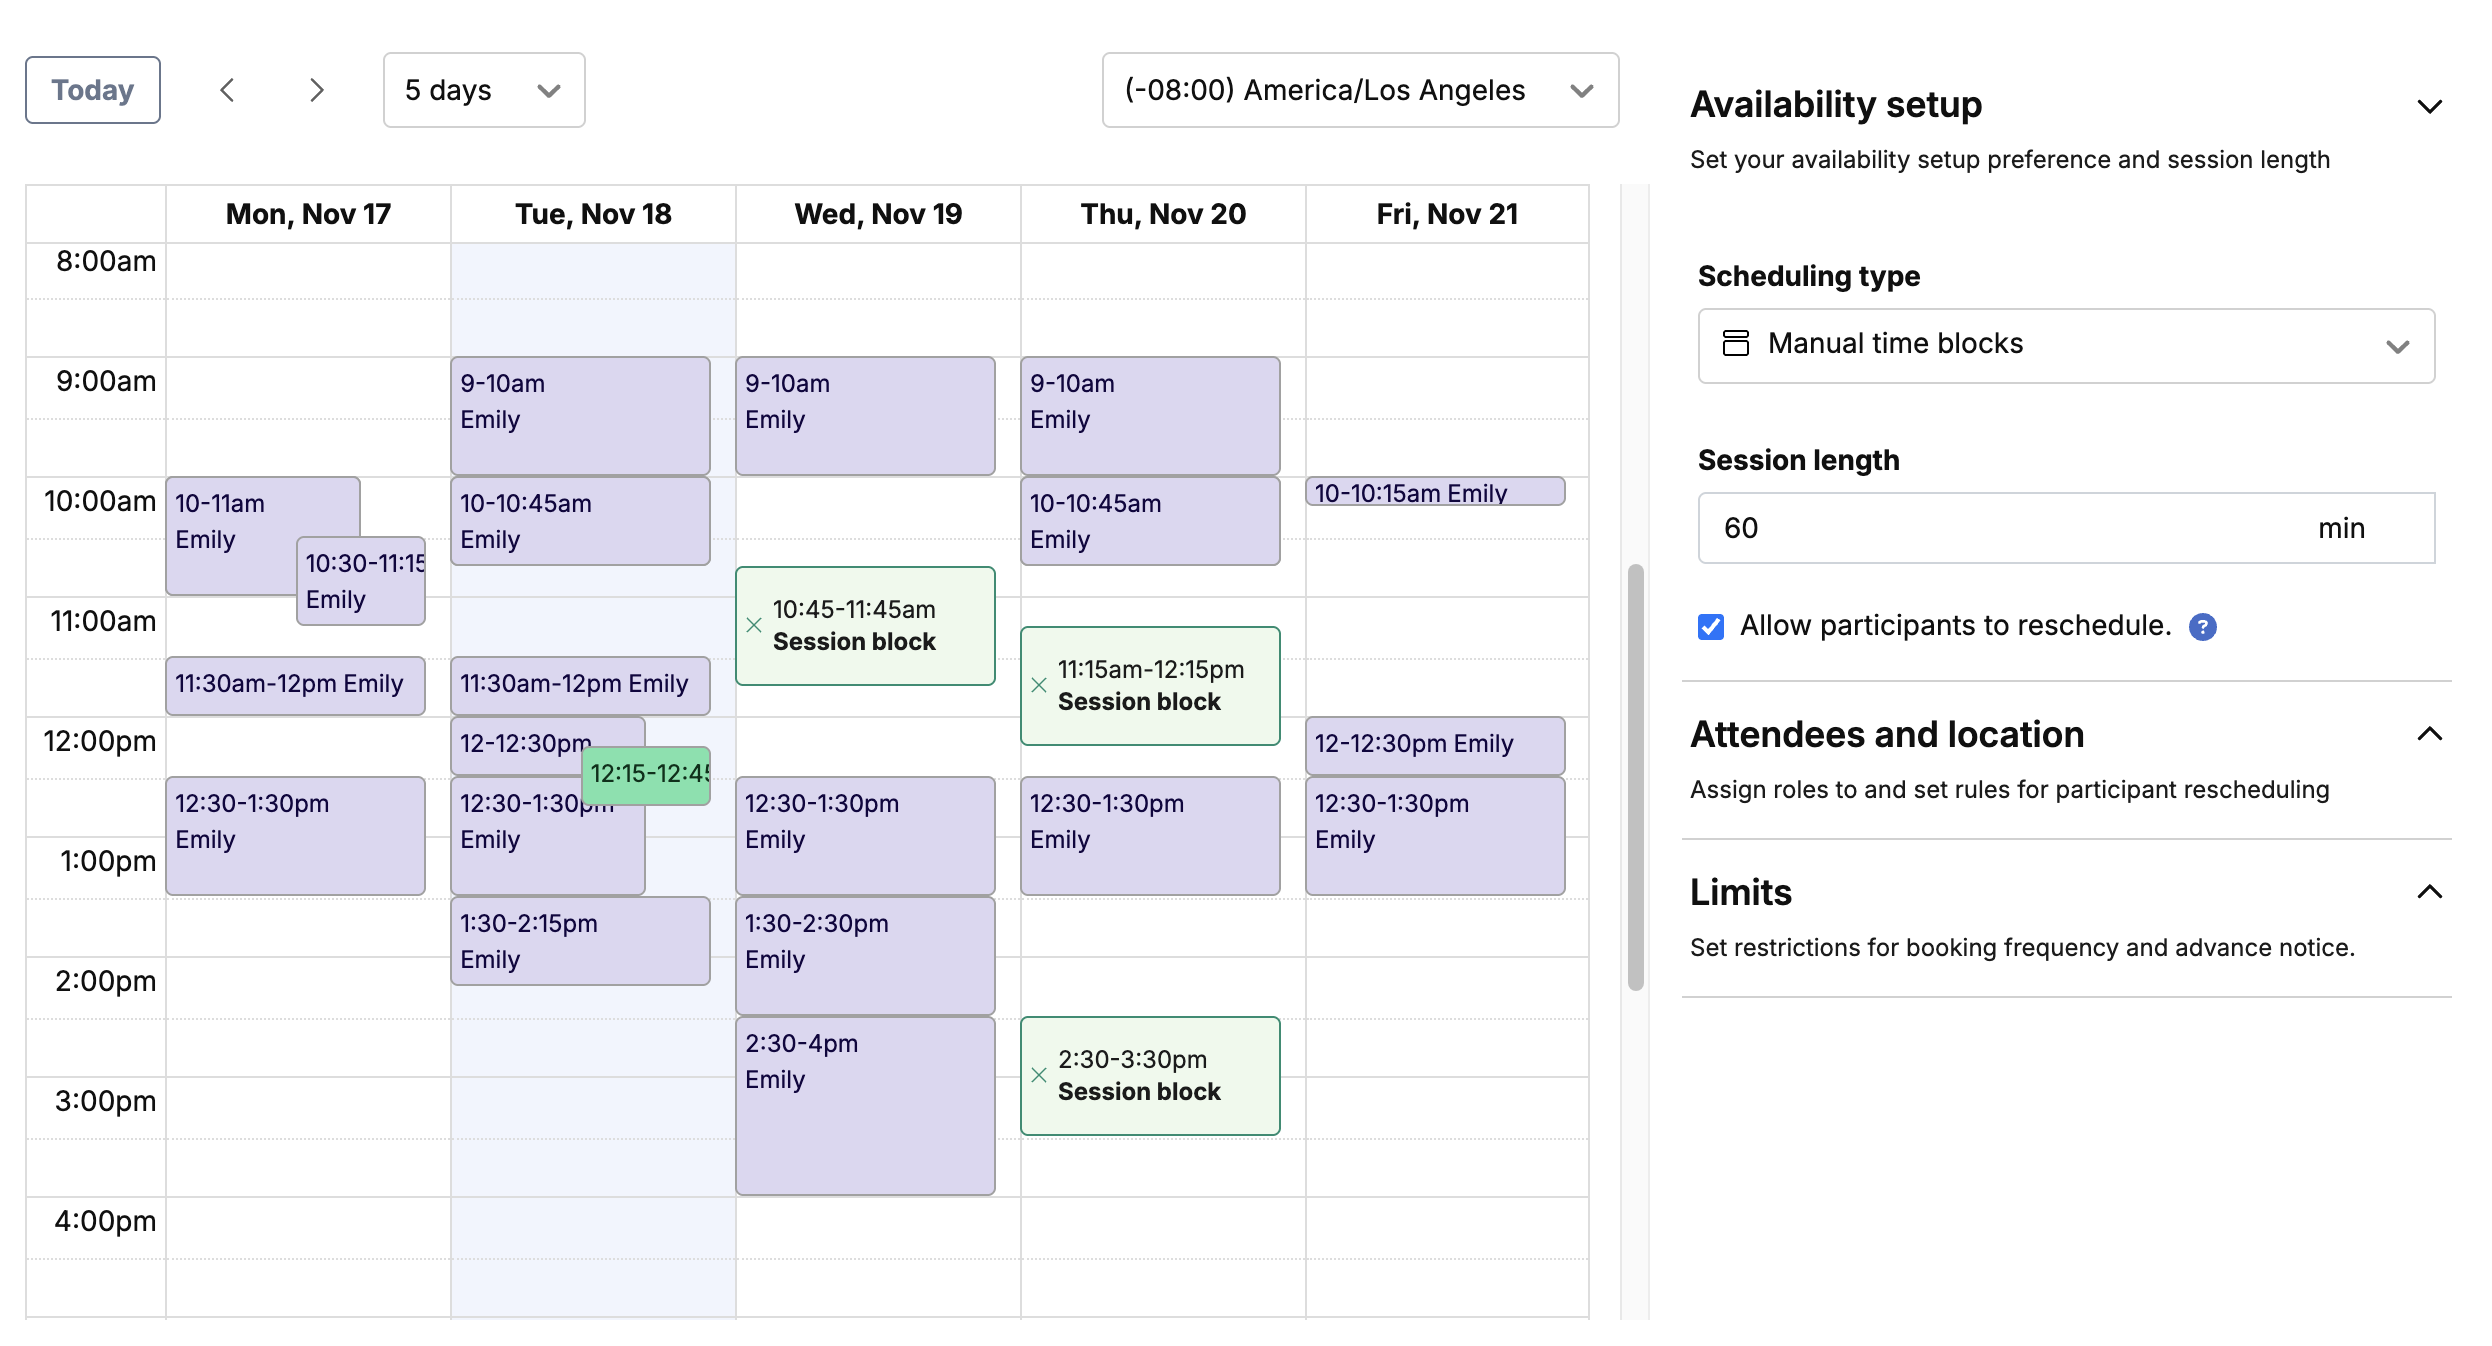Open the 5 days view dropdown
The image size is (2492, 1346).
[x=483, y=90]
